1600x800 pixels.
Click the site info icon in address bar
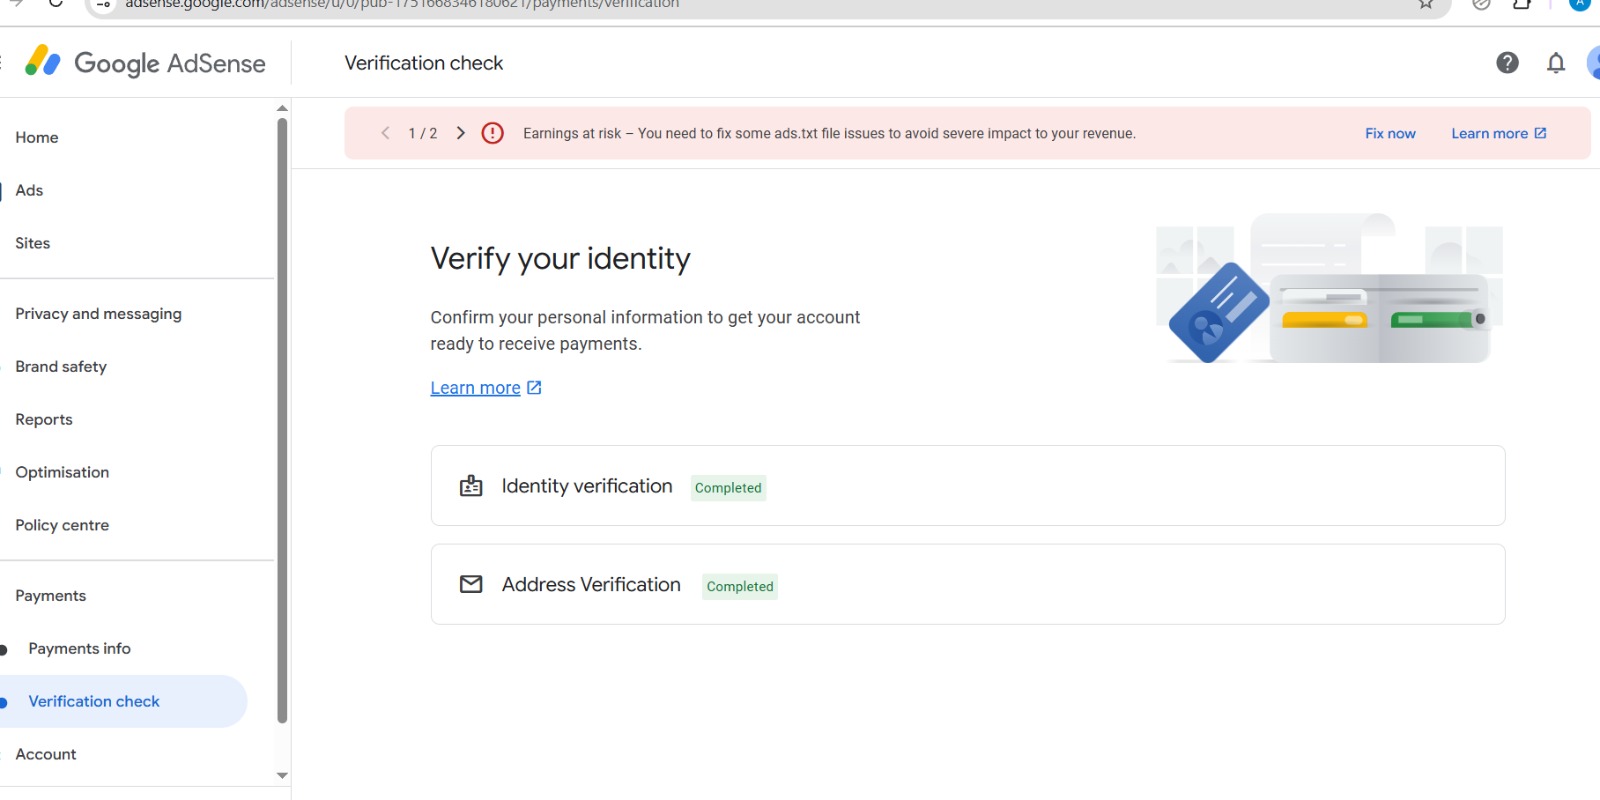pos(104,5)
